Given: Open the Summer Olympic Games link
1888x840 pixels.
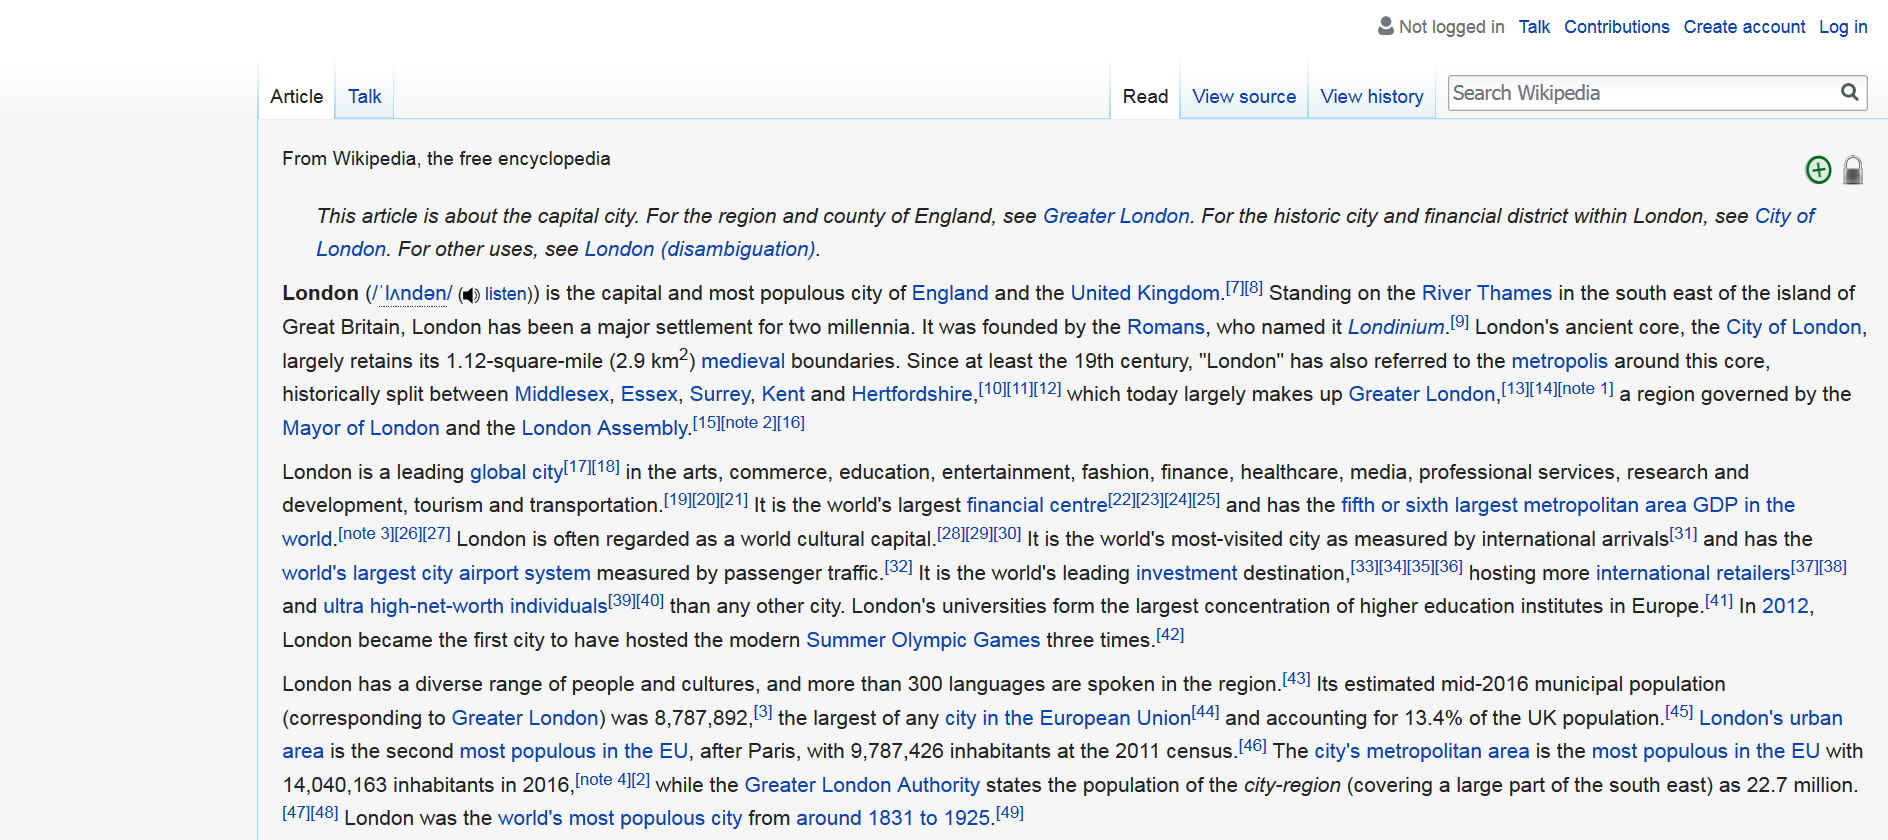Looking at the screenshot, I should (x=923, y=640).
